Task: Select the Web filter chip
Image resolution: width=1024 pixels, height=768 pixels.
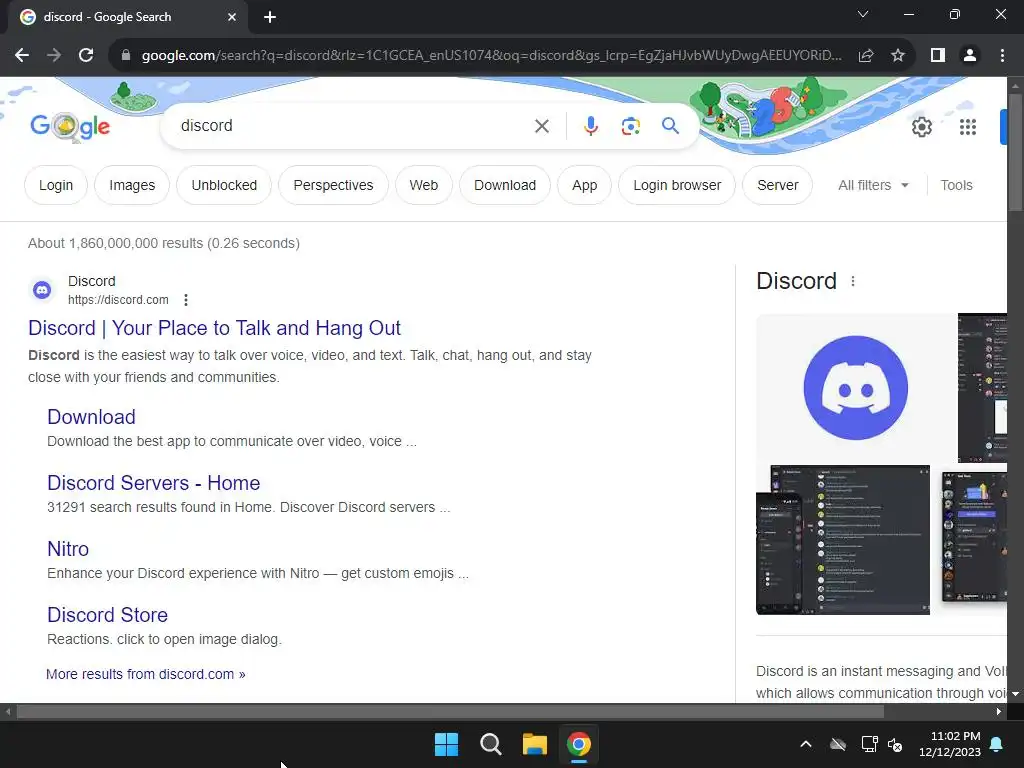Action: coord(424,185)
